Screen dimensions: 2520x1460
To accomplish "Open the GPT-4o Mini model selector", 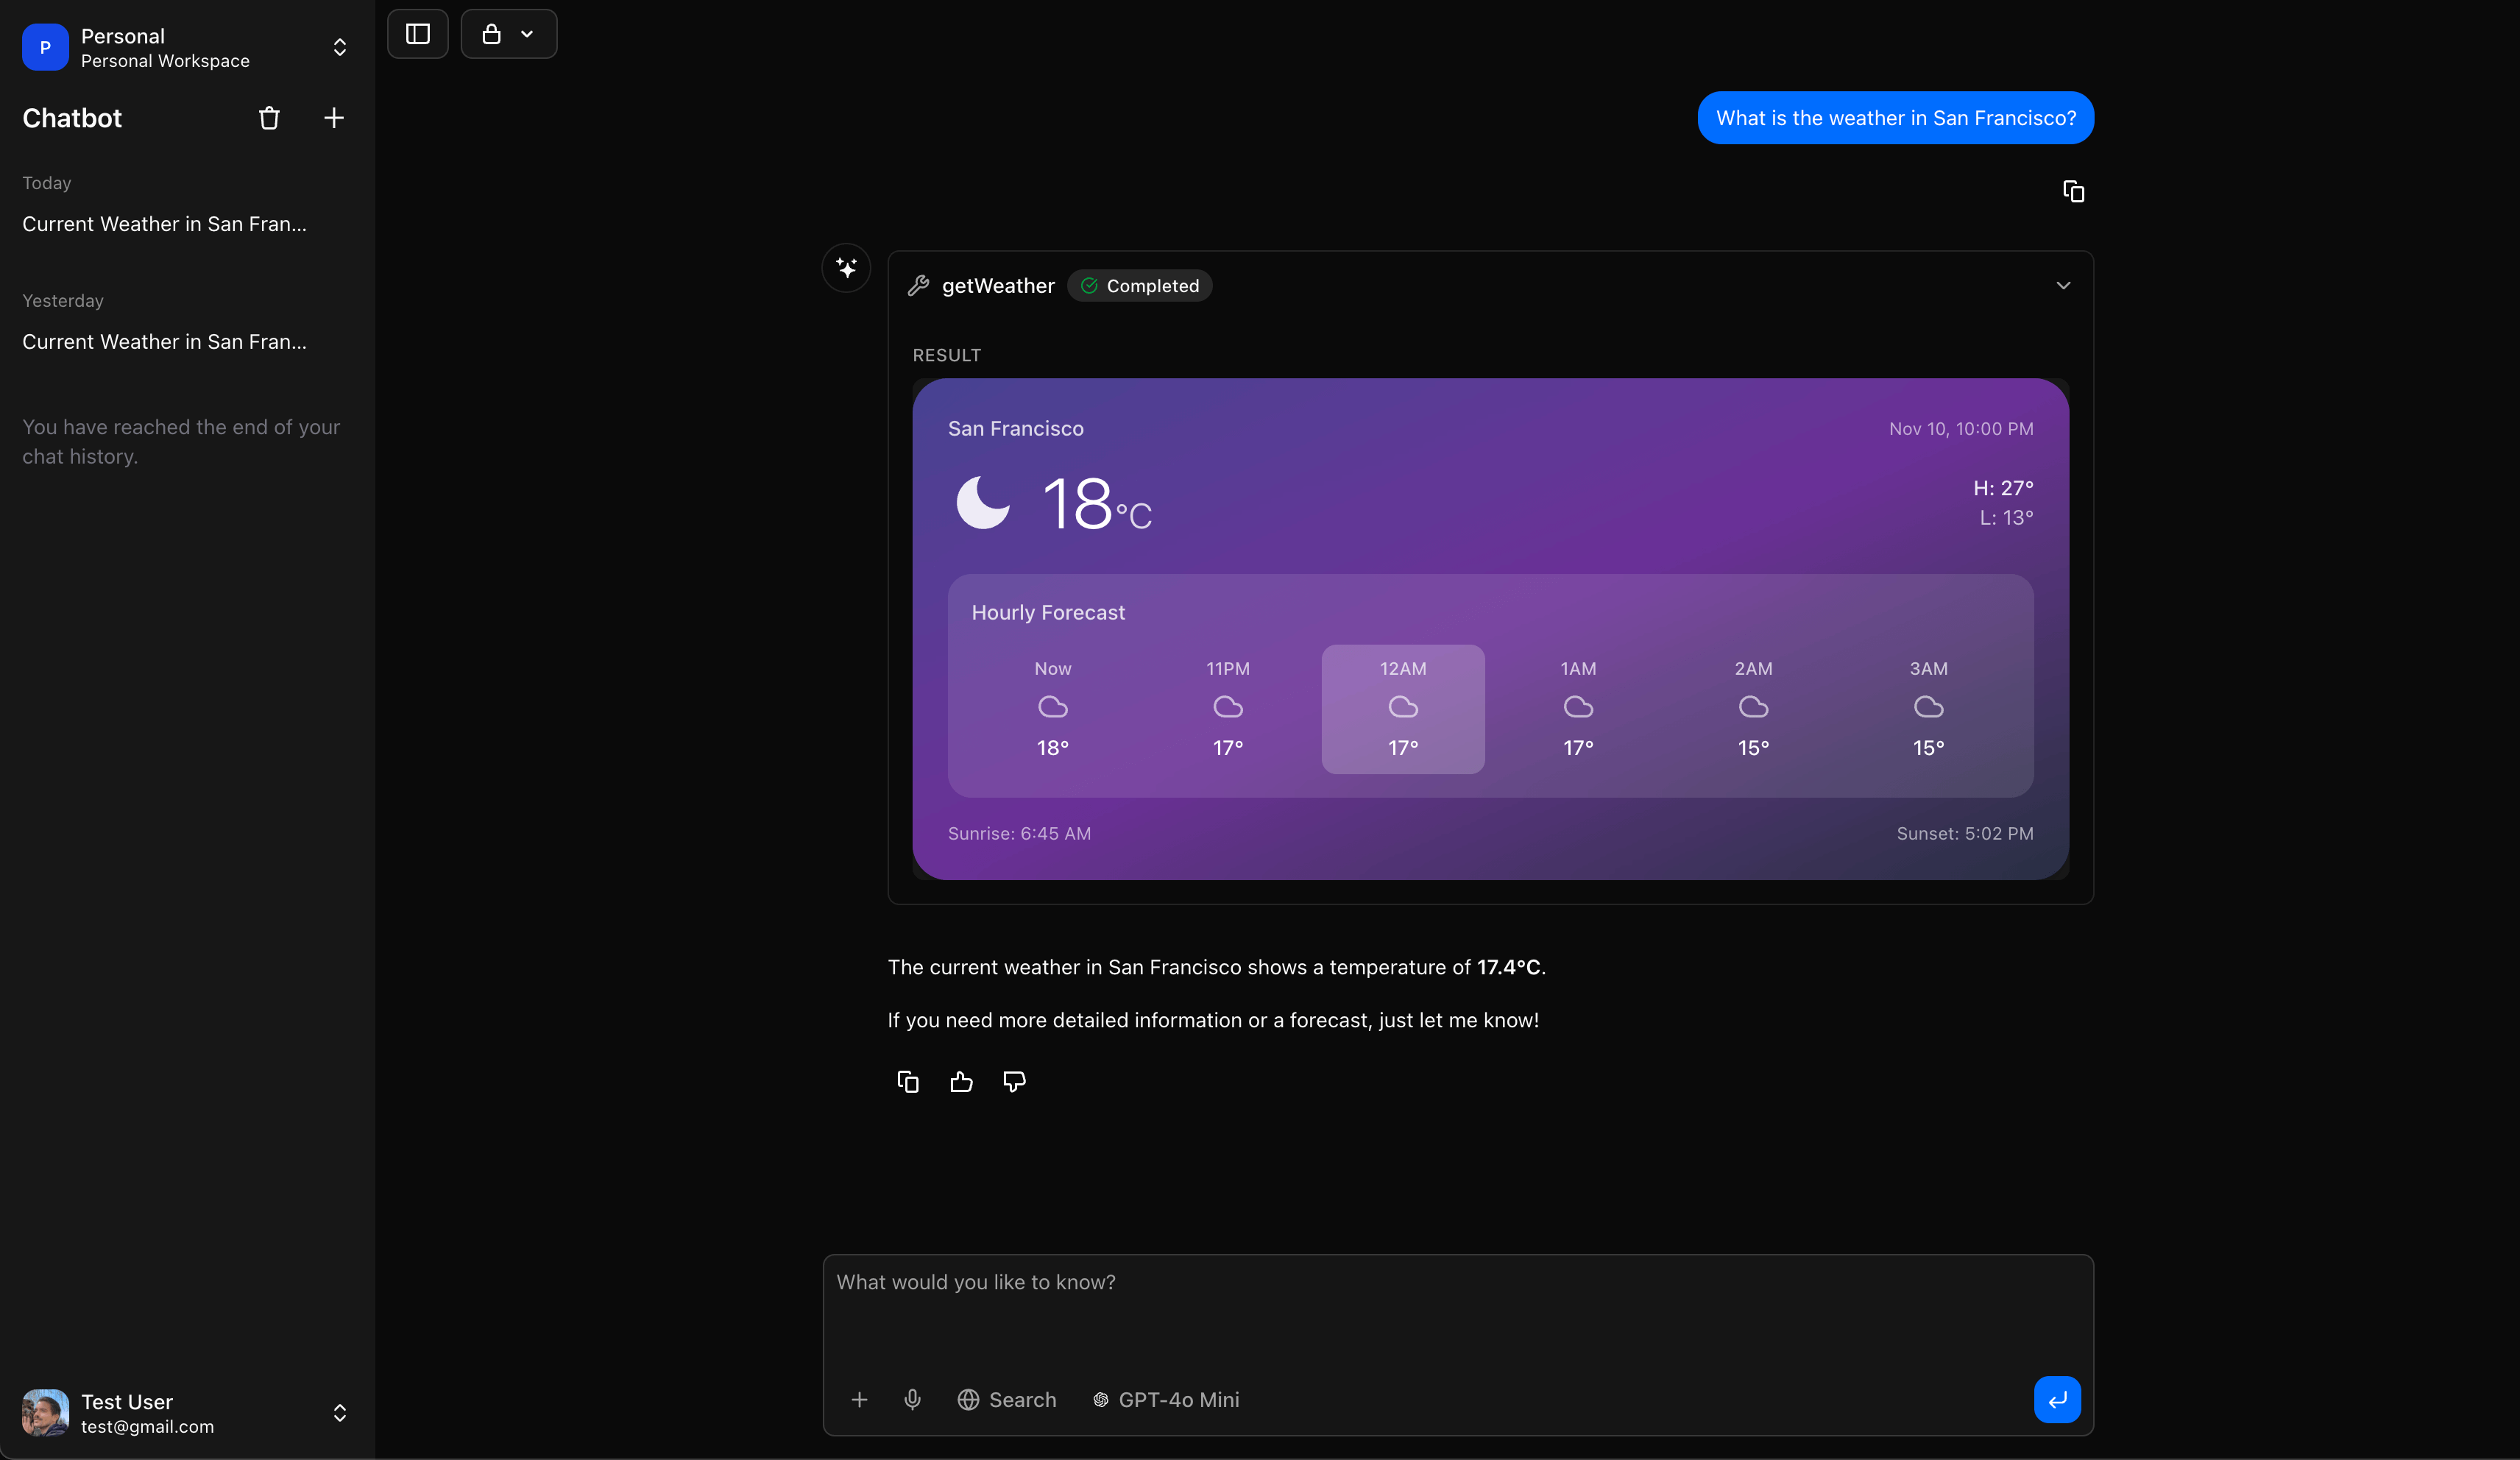I will point(1166,1399).
